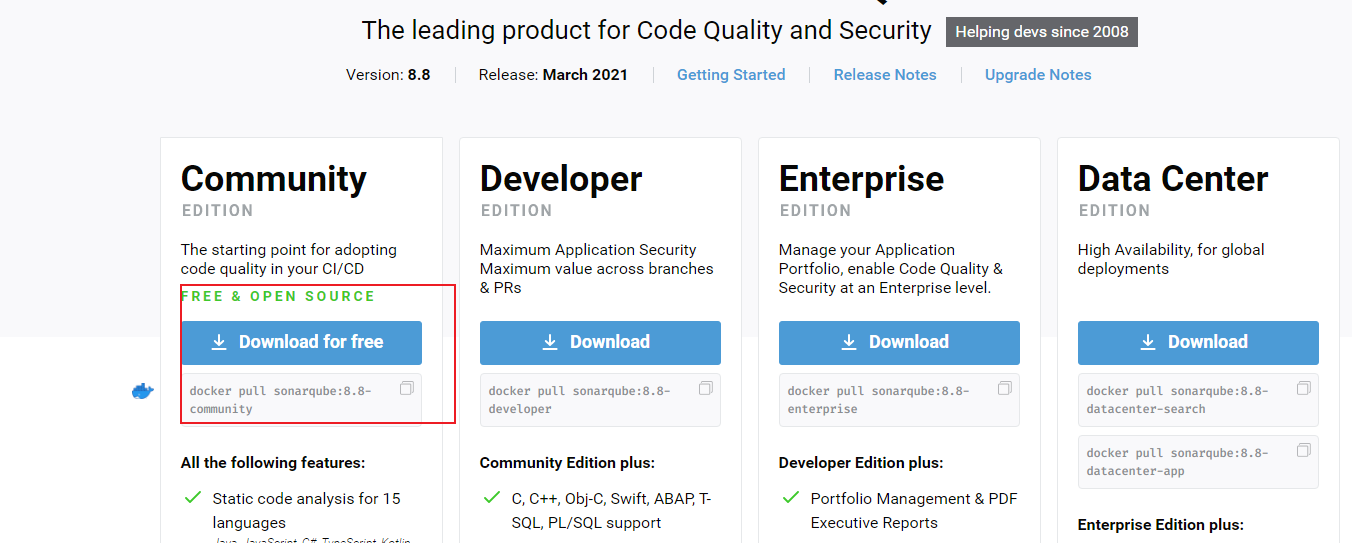The width and height of the screenshot is (1352, 543).
Task: Open the Upgrade Notes link
Action: 1038,75
